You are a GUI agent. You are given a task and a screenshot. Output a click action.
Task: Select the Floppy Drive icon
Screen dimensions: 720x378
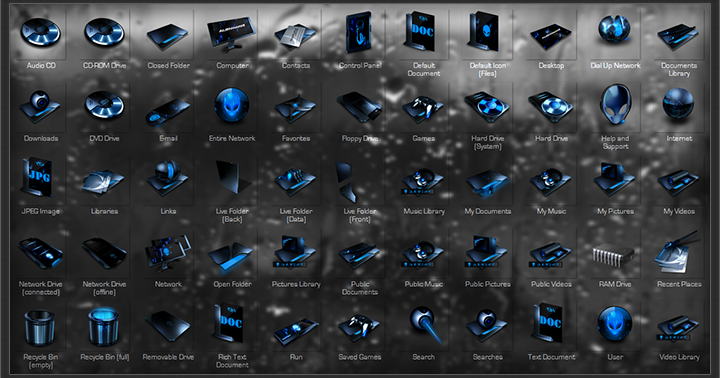coord(359,107)
